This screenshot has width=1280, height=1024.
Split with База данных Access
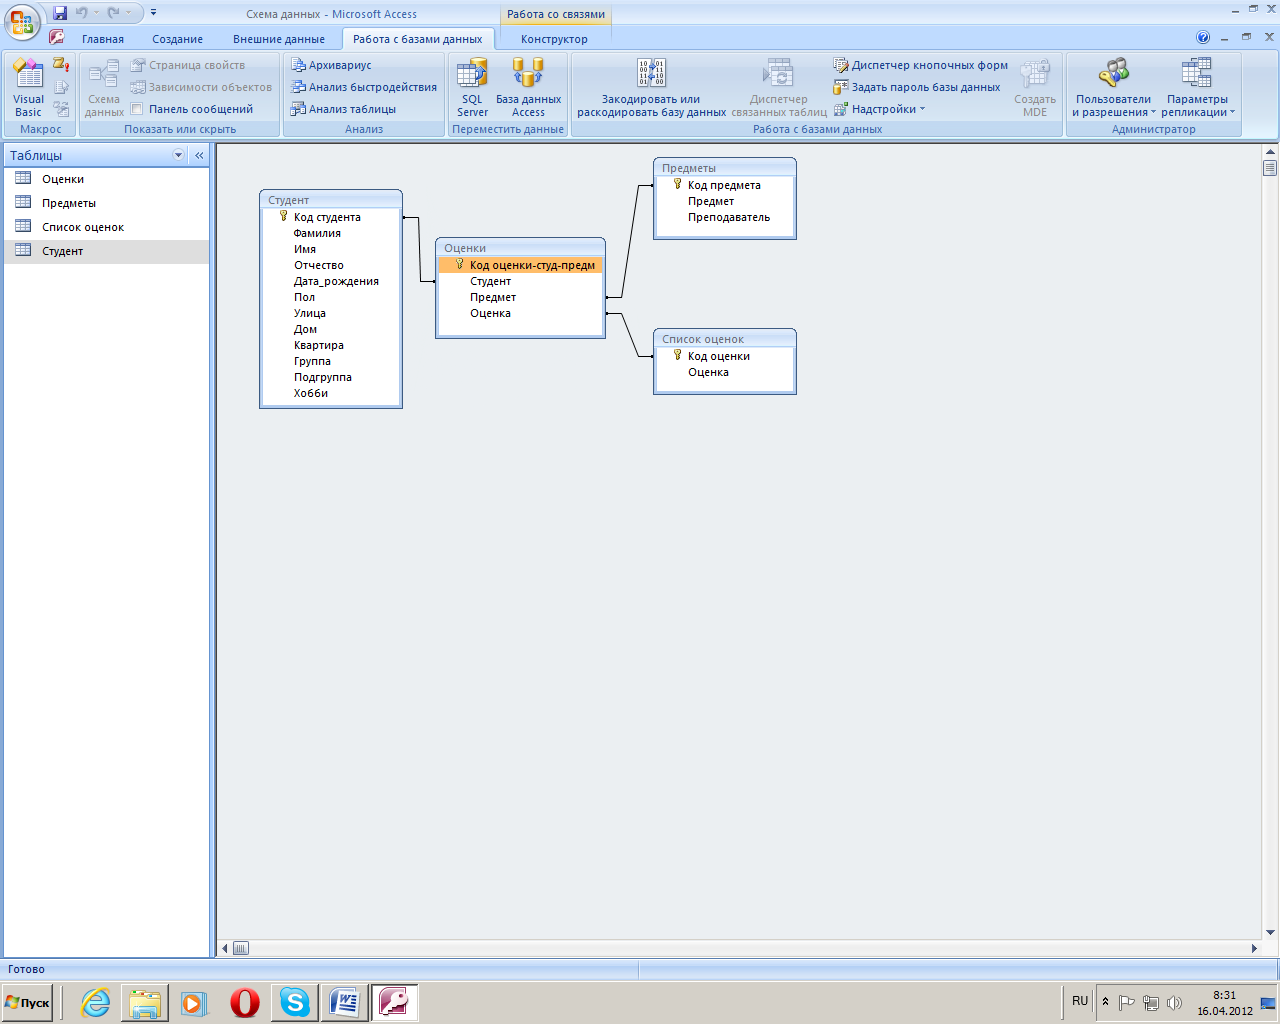click(x=528, y=87)
